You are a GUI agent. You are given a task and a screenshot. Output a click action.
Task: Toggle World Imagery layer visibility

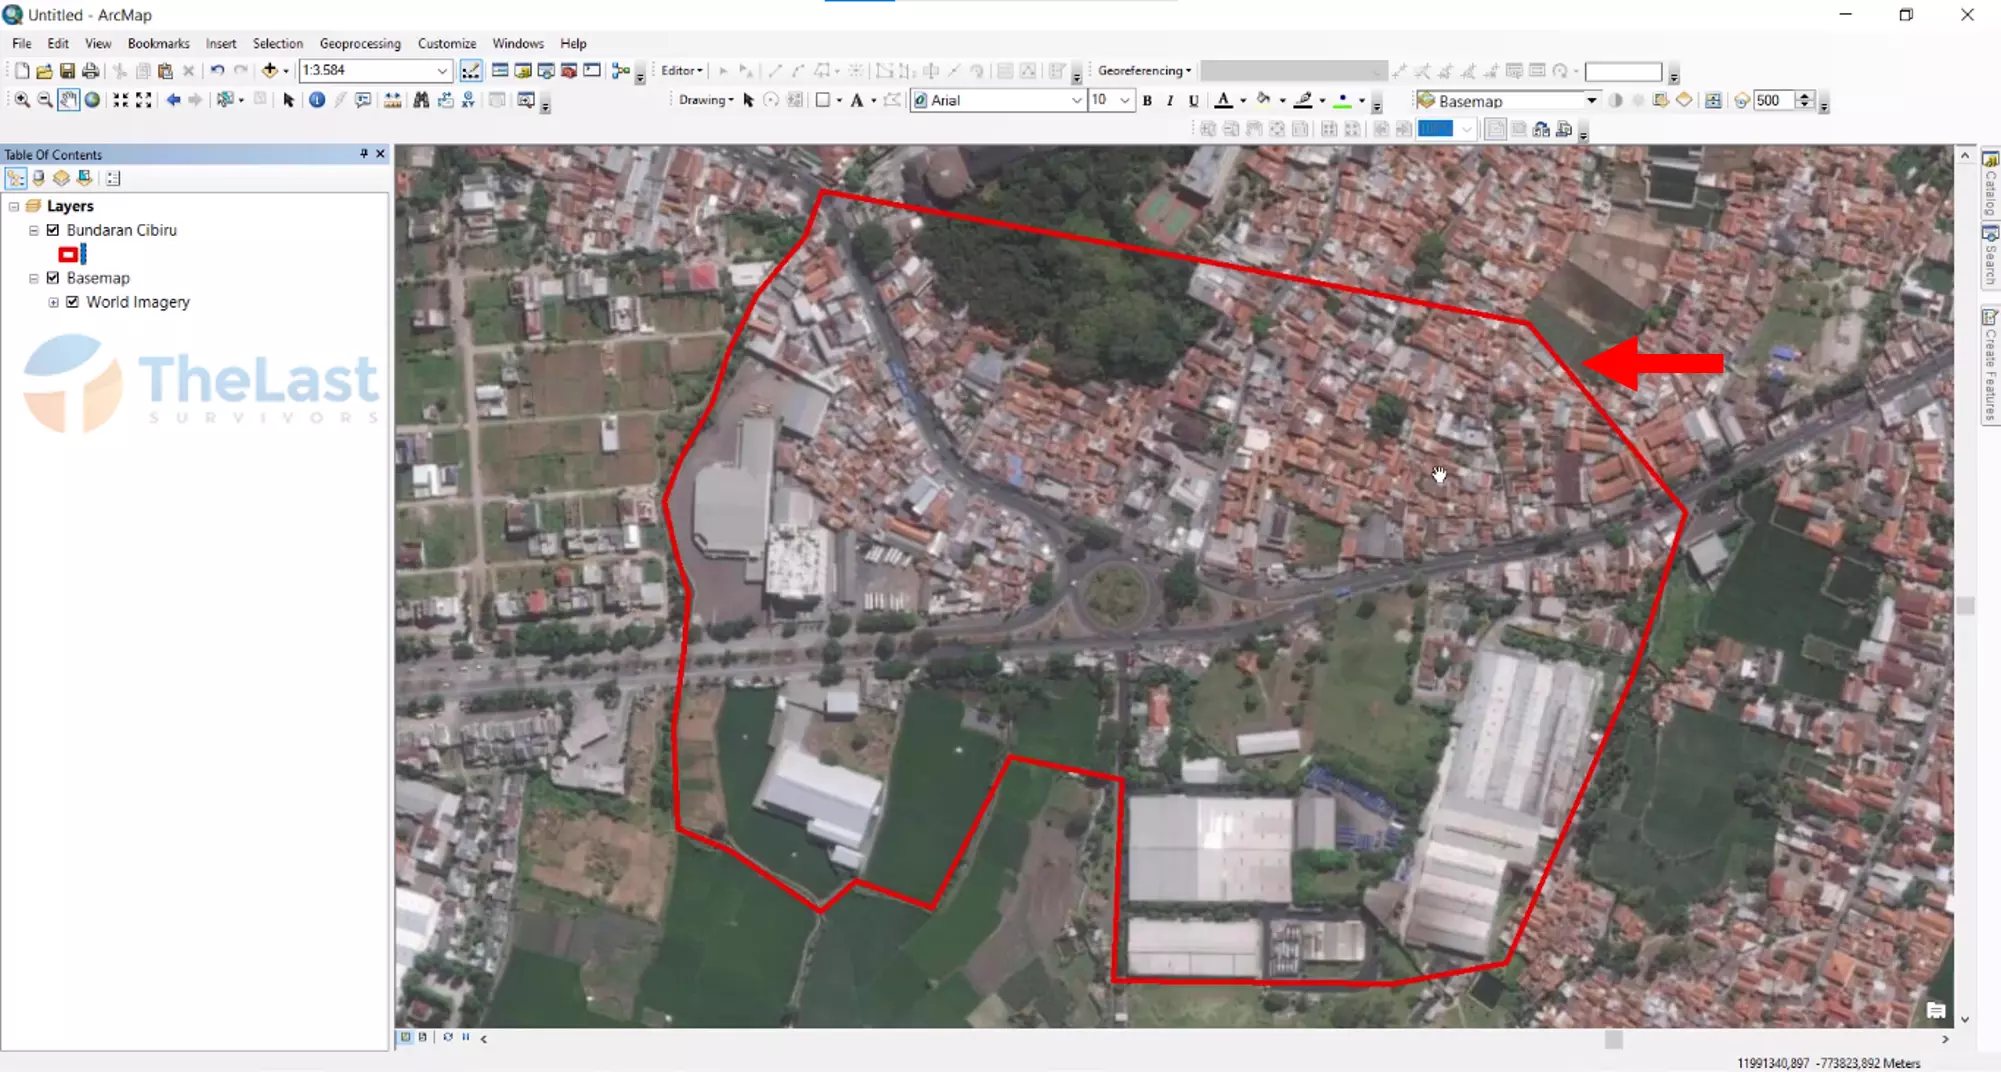coord(73,302)
